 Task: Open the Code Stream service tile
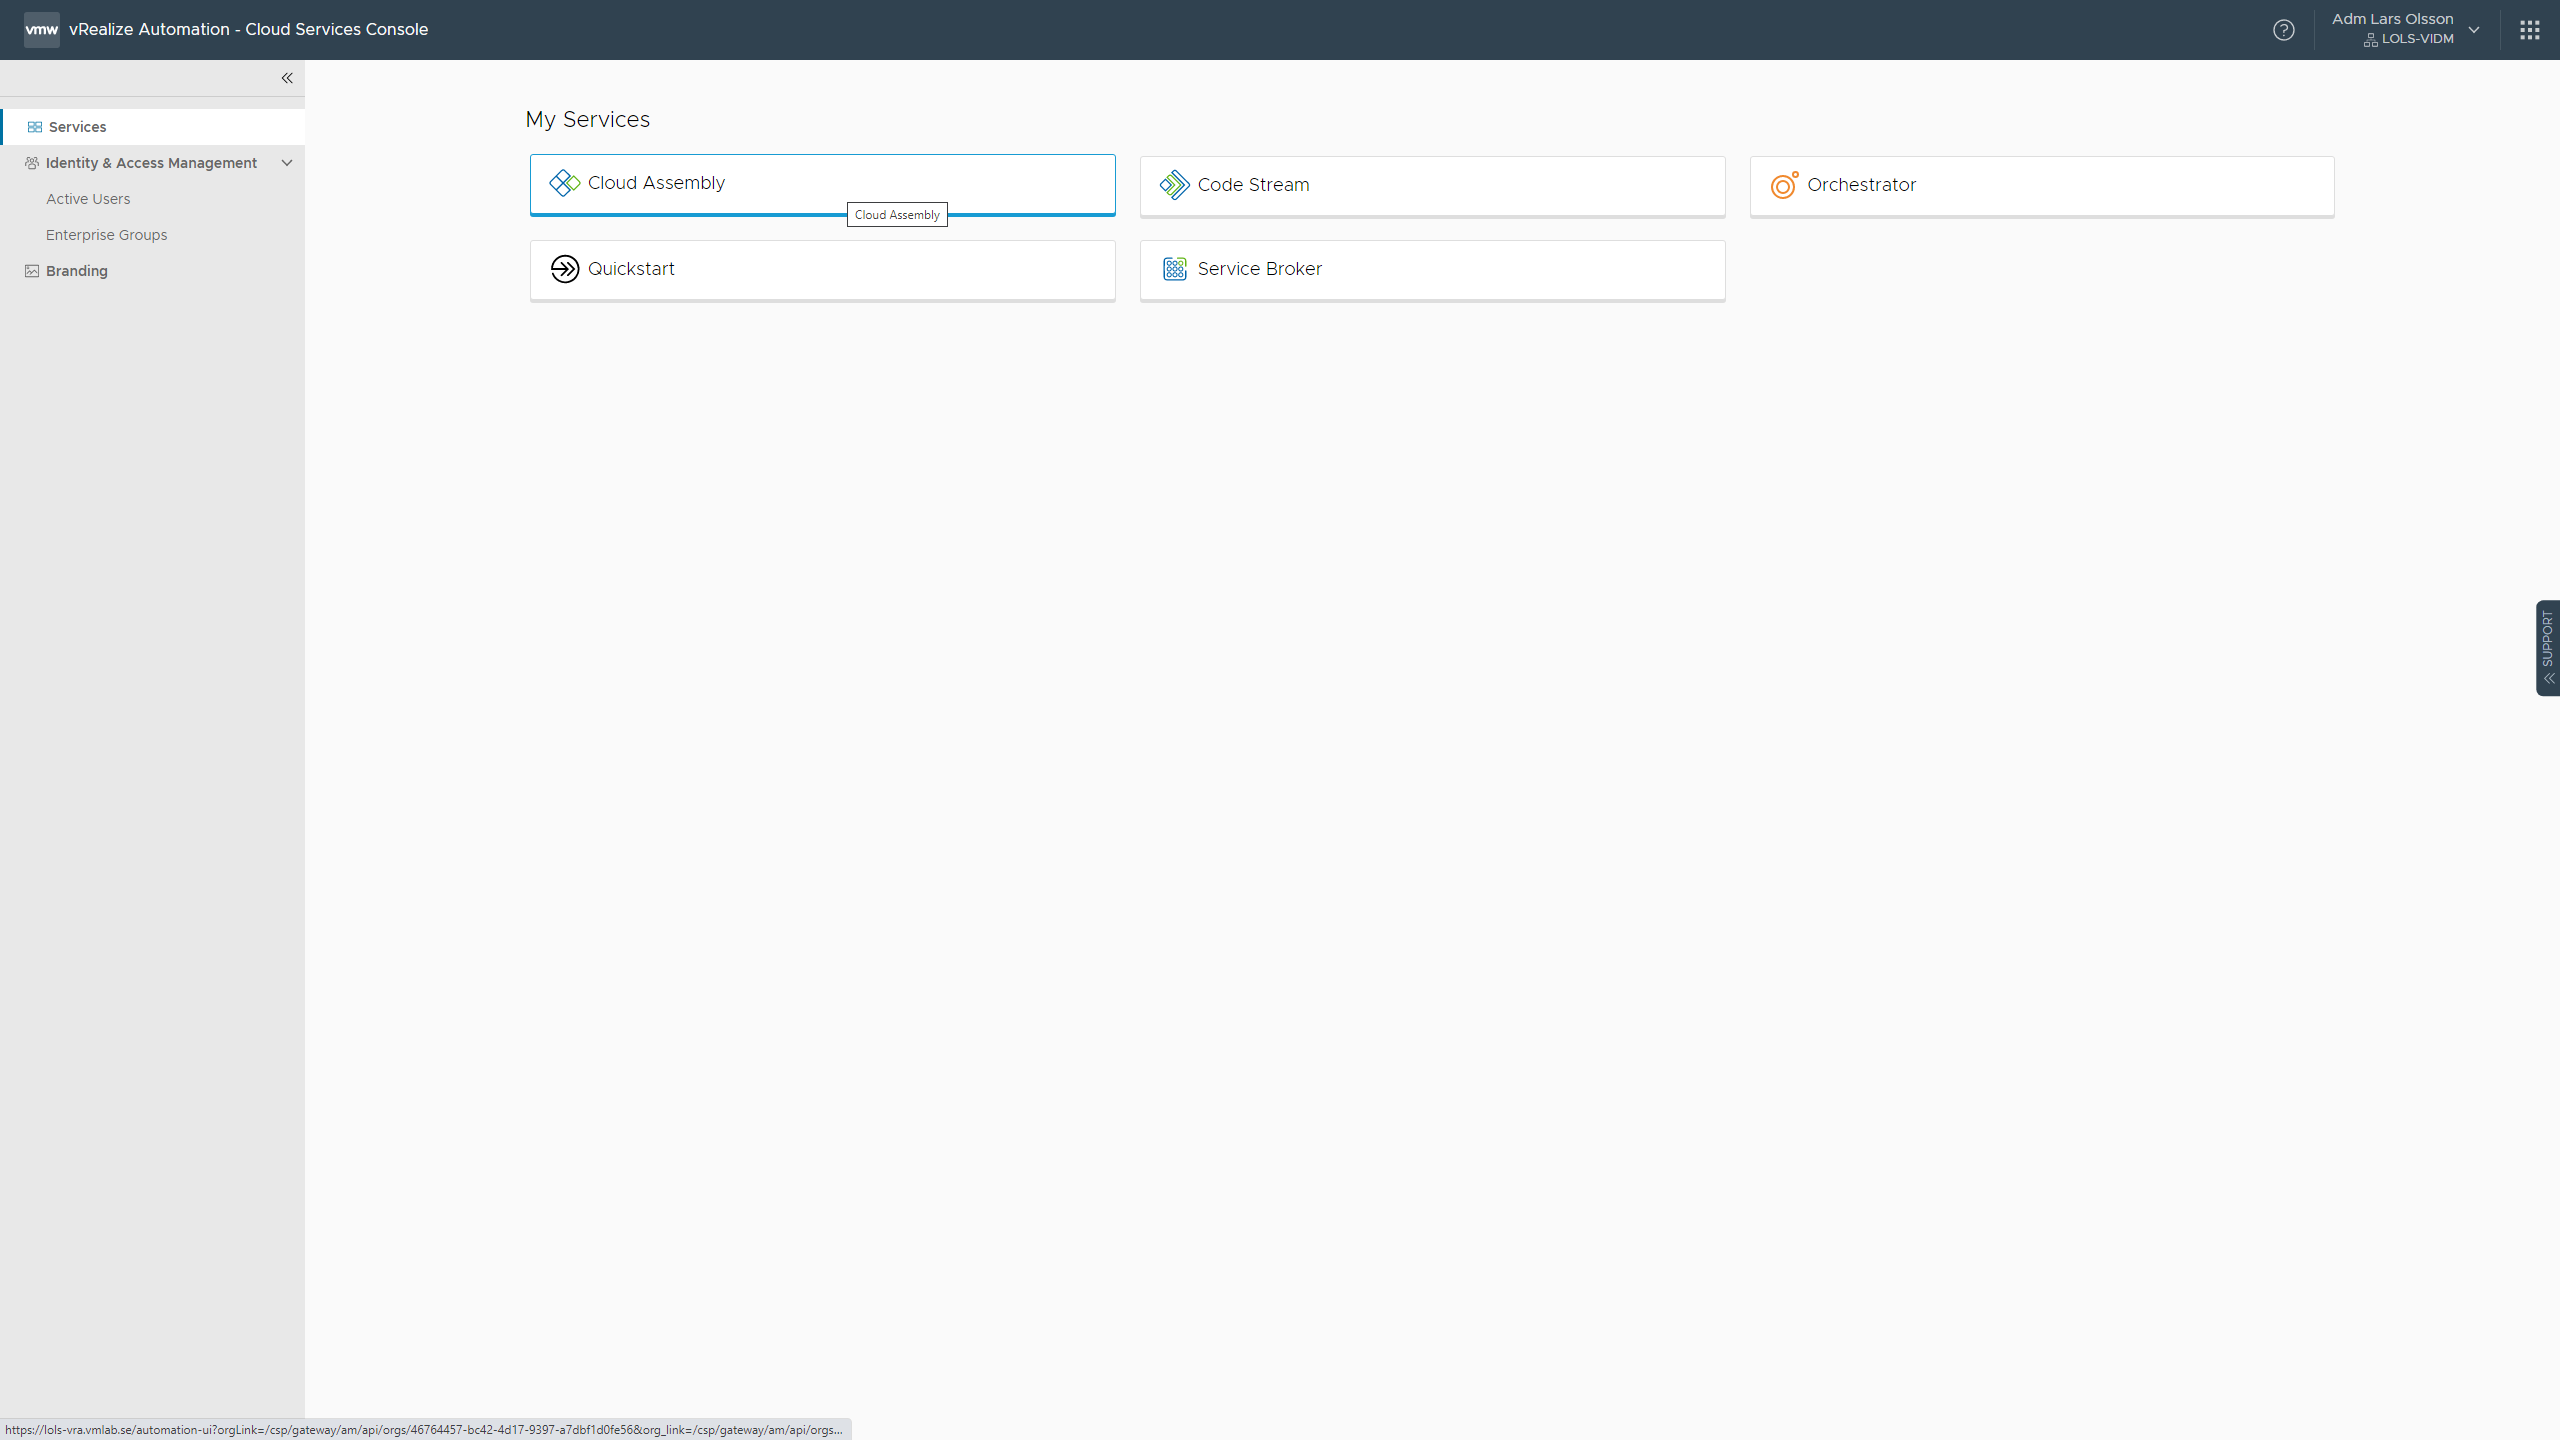(x=1432, y=186)
